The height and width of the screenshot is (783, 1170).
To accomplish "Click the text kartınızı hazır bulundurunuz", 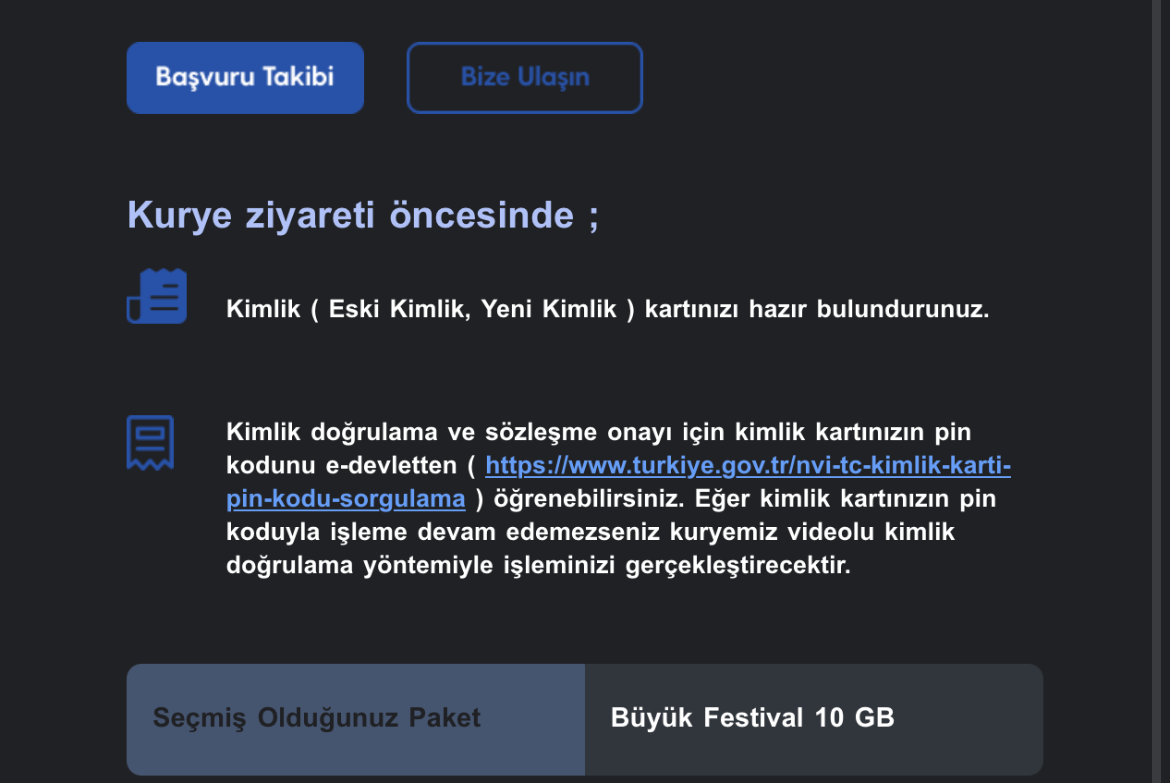I will (x=816, y=309).
